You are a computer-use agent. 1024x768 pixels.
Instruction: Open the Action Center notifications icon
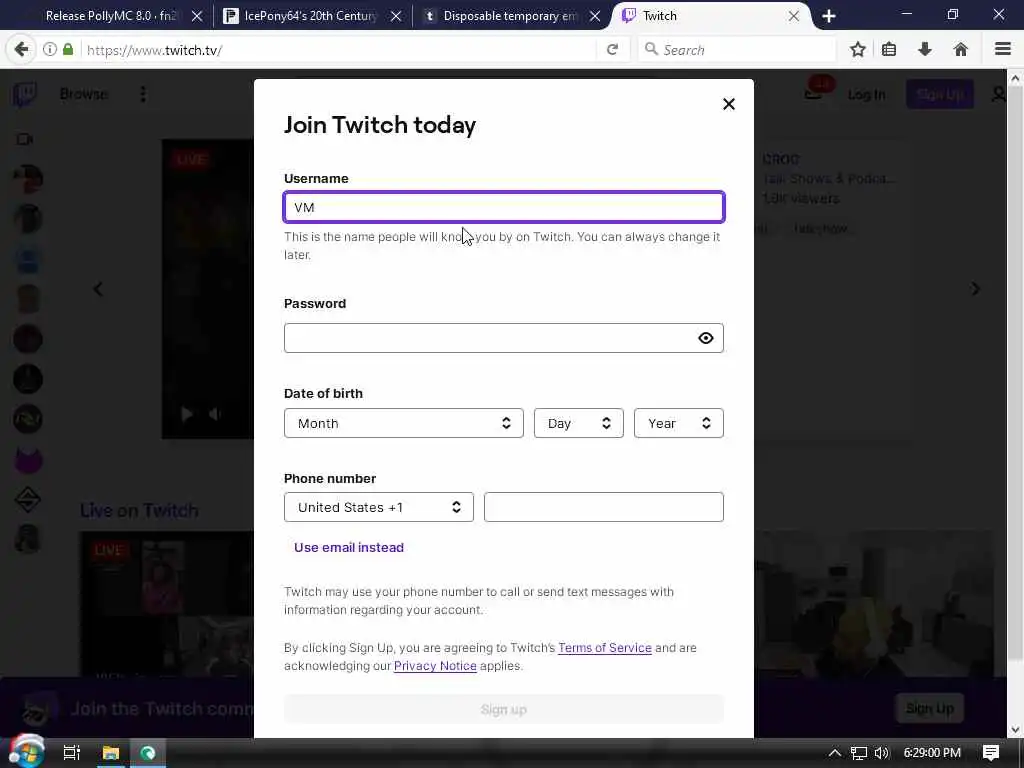coord(991,753)
